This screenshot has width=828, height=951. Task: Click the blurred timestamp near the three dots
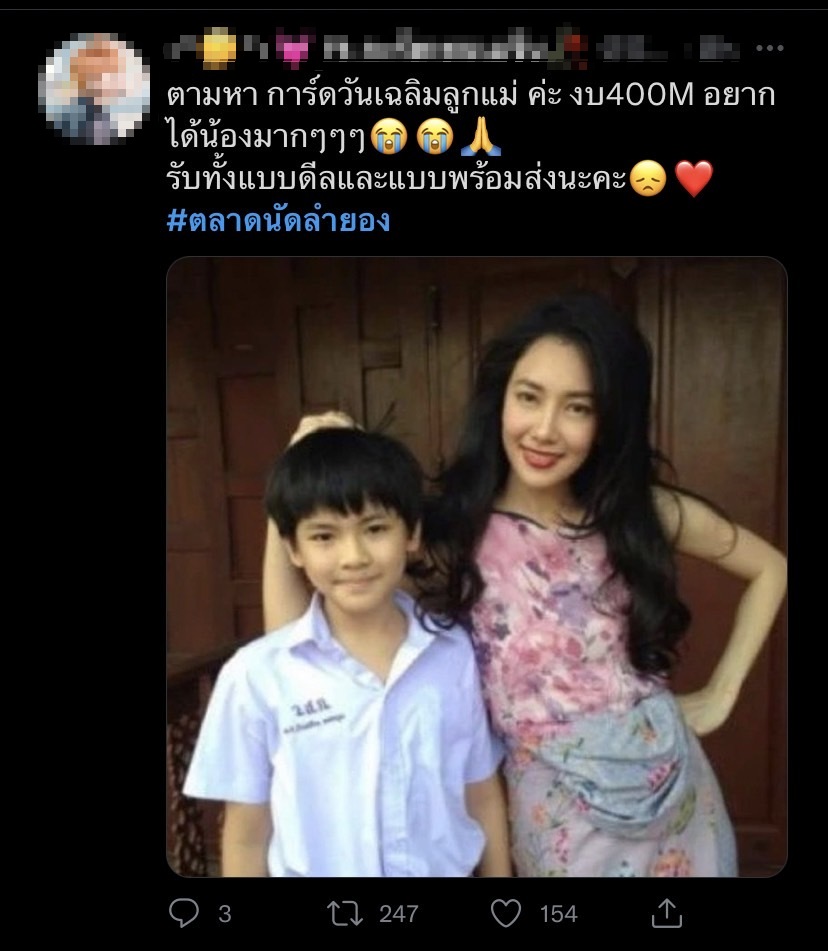(x=718, y=48)
